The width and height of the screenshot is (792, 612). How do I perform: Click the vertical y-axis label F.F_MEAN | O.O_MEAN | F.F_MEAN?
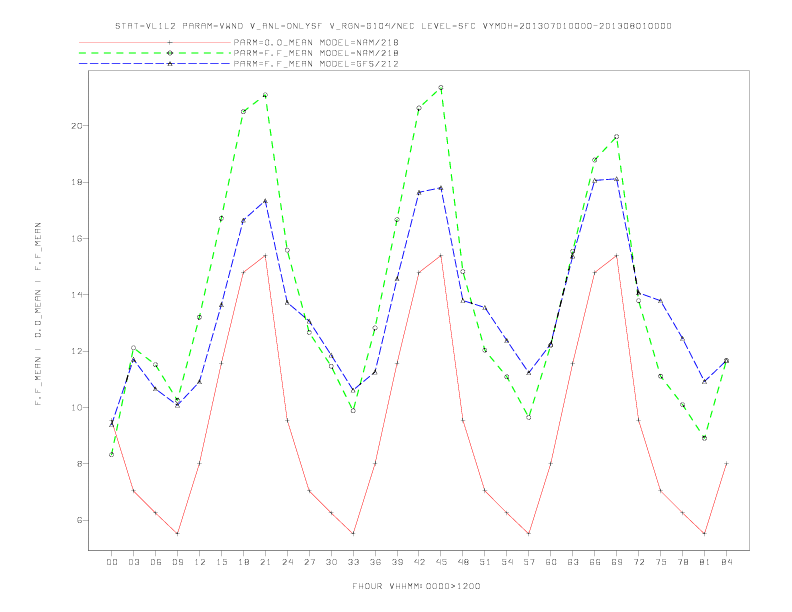pos(38,314)
